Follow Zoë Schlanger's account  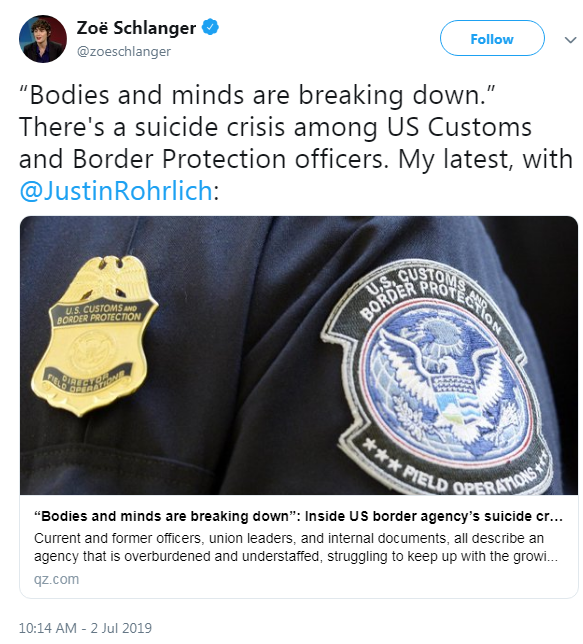coord(492,39)
